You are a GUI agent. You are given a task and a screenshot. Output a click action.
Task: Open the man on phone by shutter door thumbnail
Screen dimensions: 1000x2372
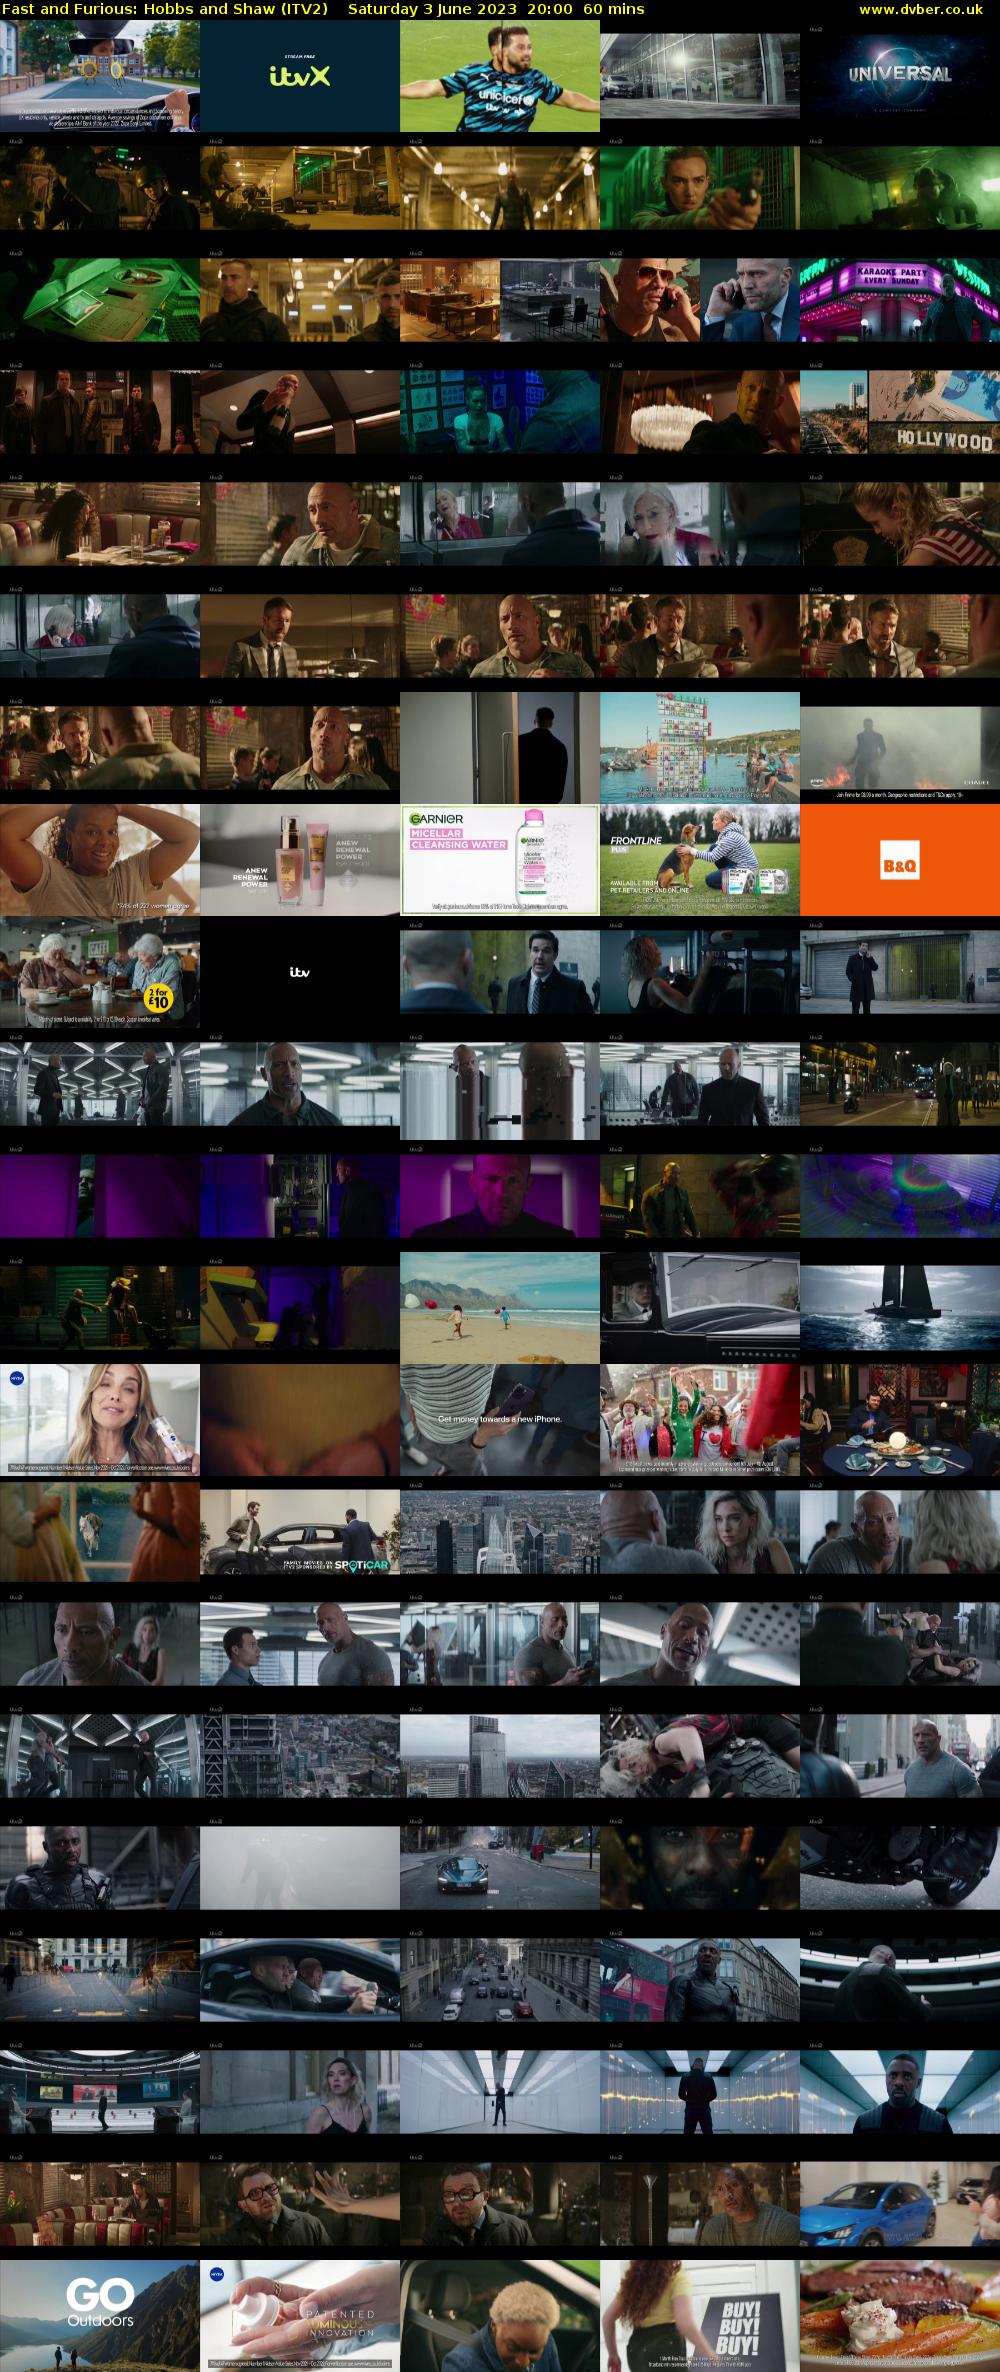click(900, 972)
